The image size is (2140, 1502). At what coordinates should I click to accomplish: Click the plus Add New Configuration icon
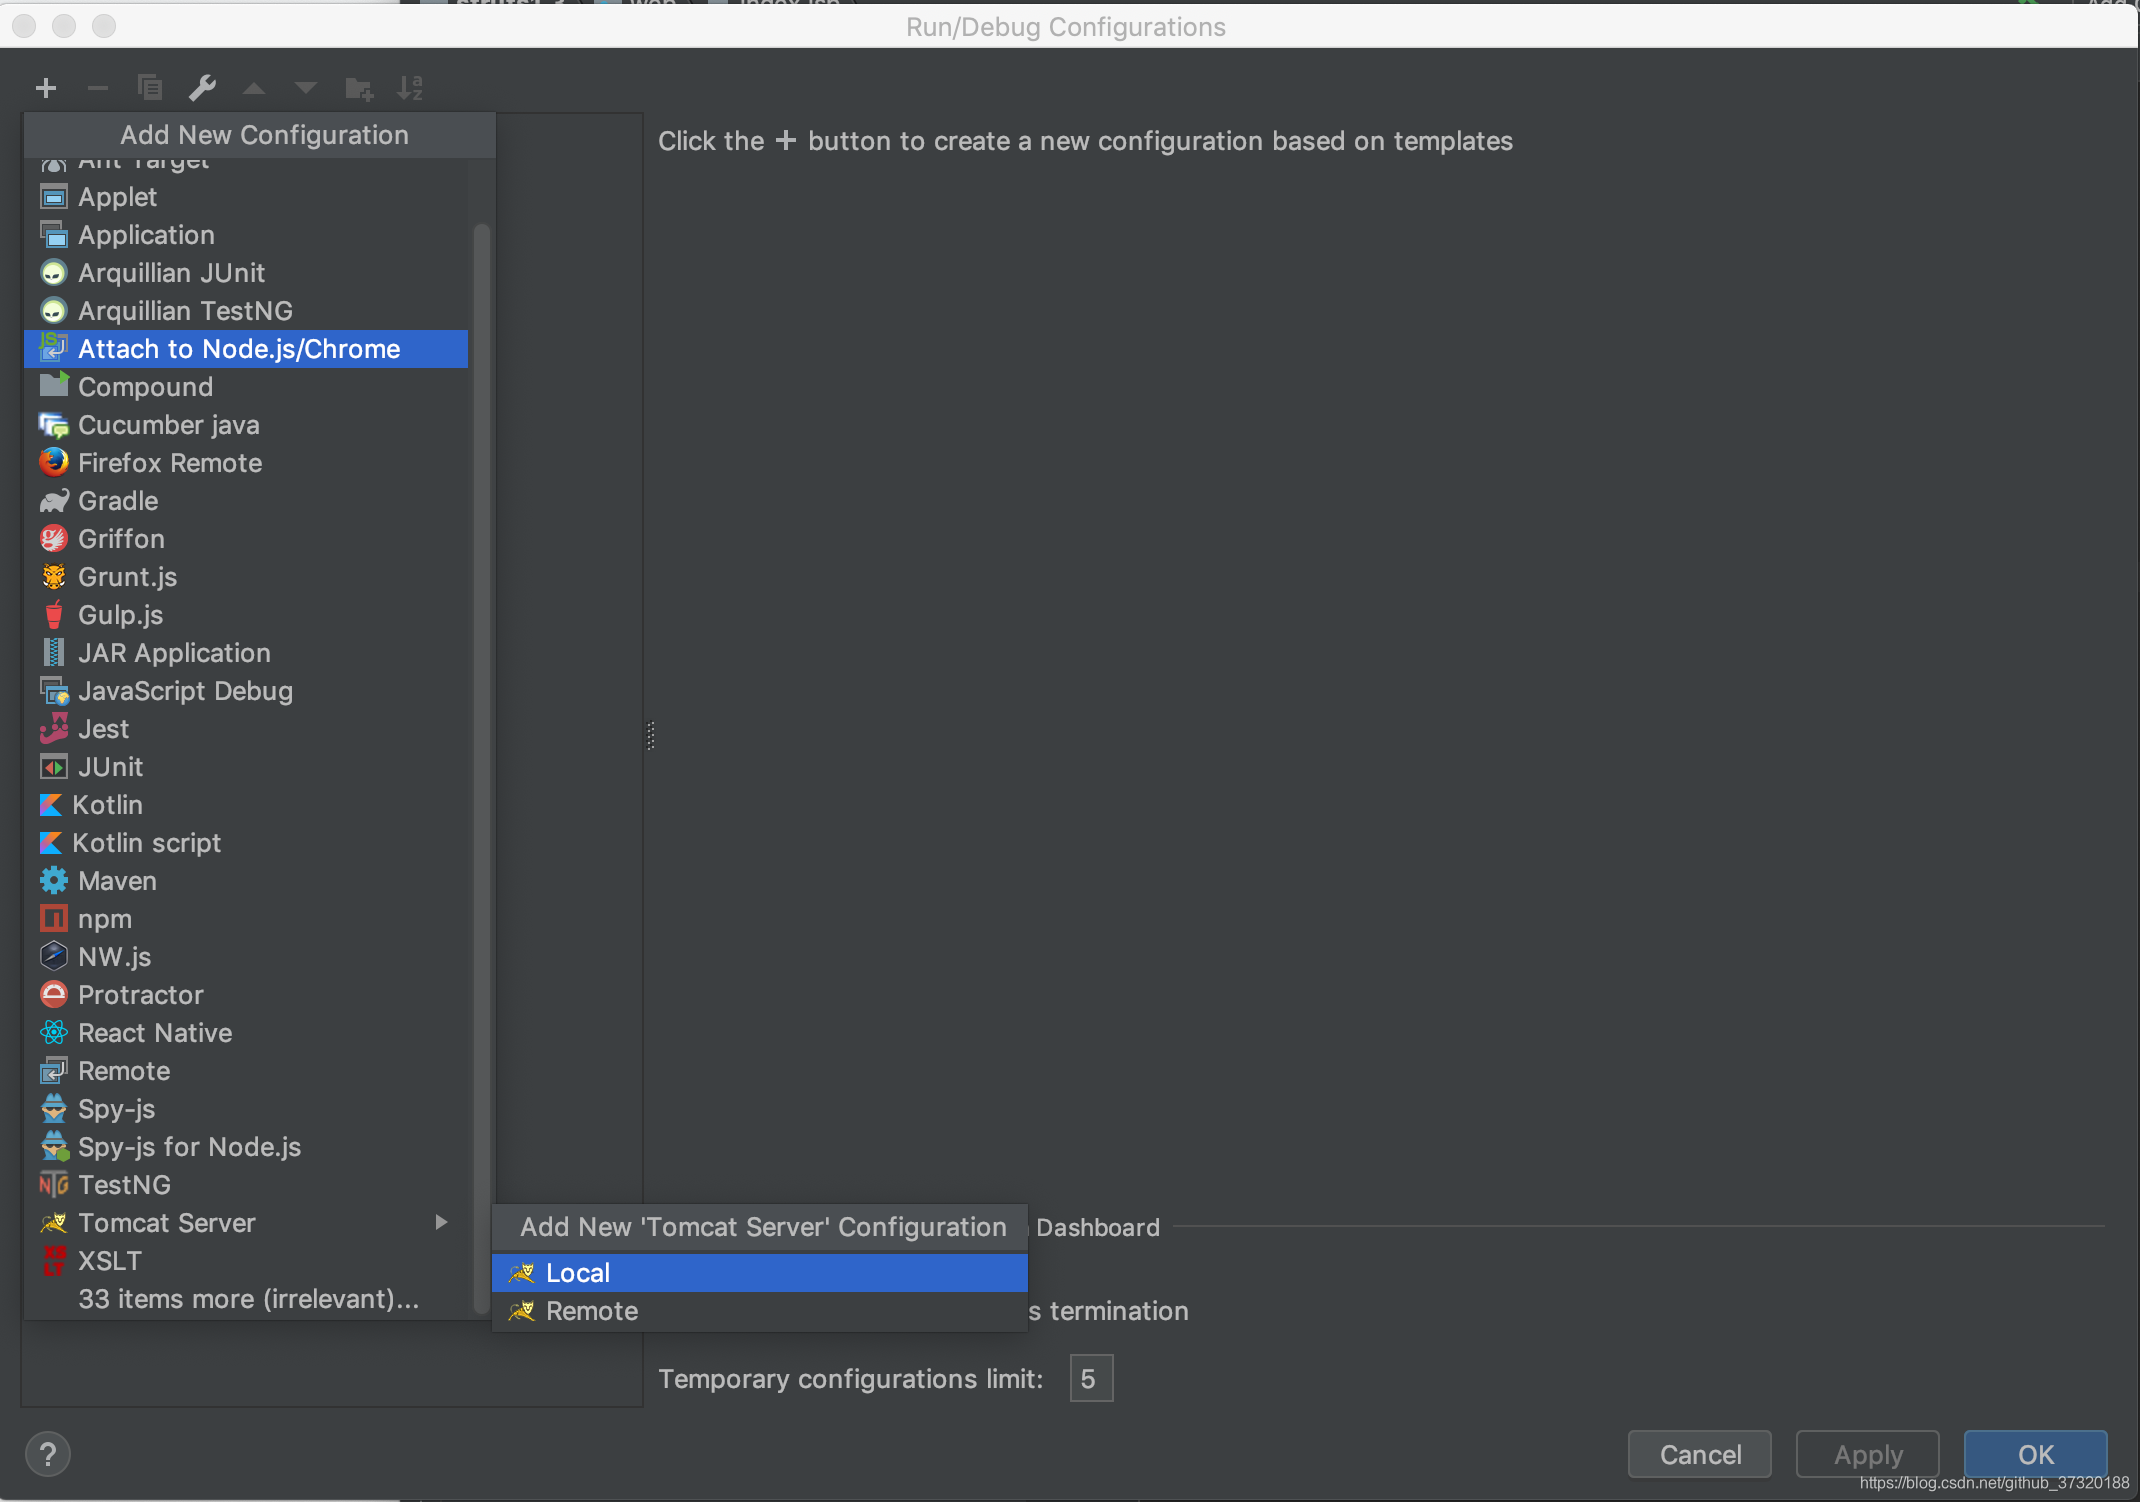click(46, 88)
